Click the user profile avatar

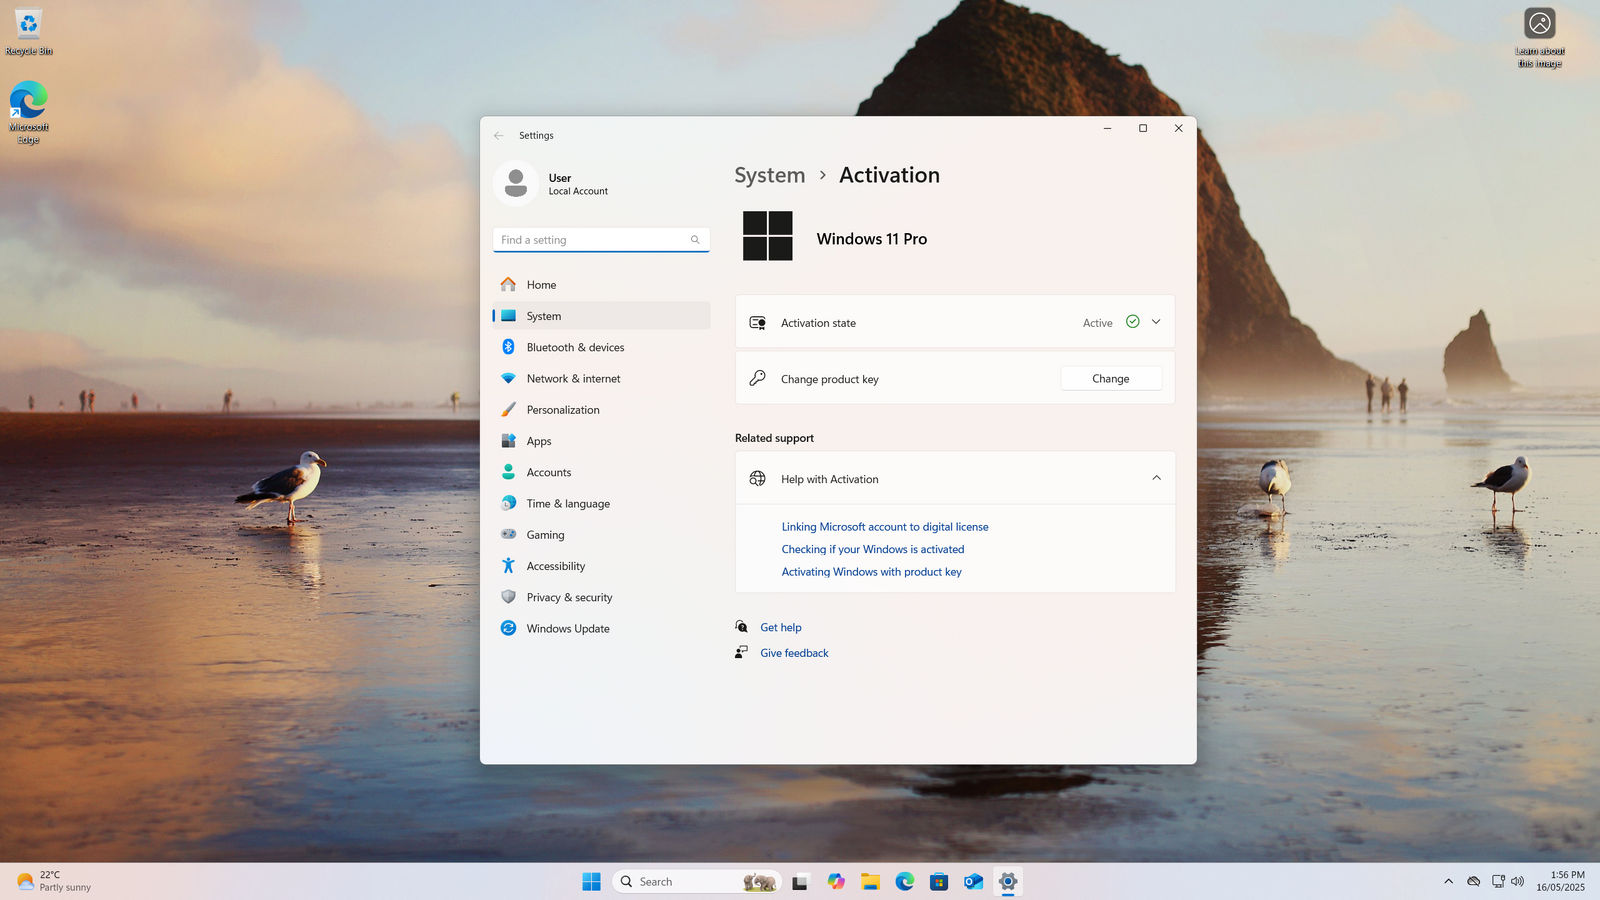point(516,183)
